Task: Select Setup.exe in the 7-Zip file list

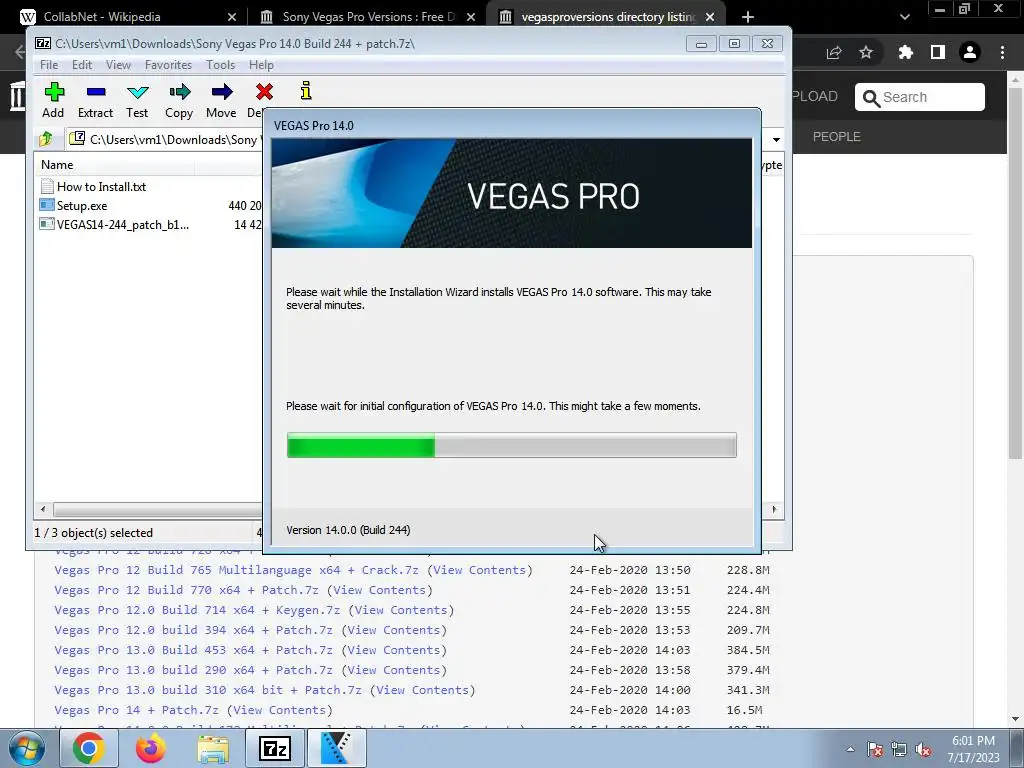Action: coord(82,206)
